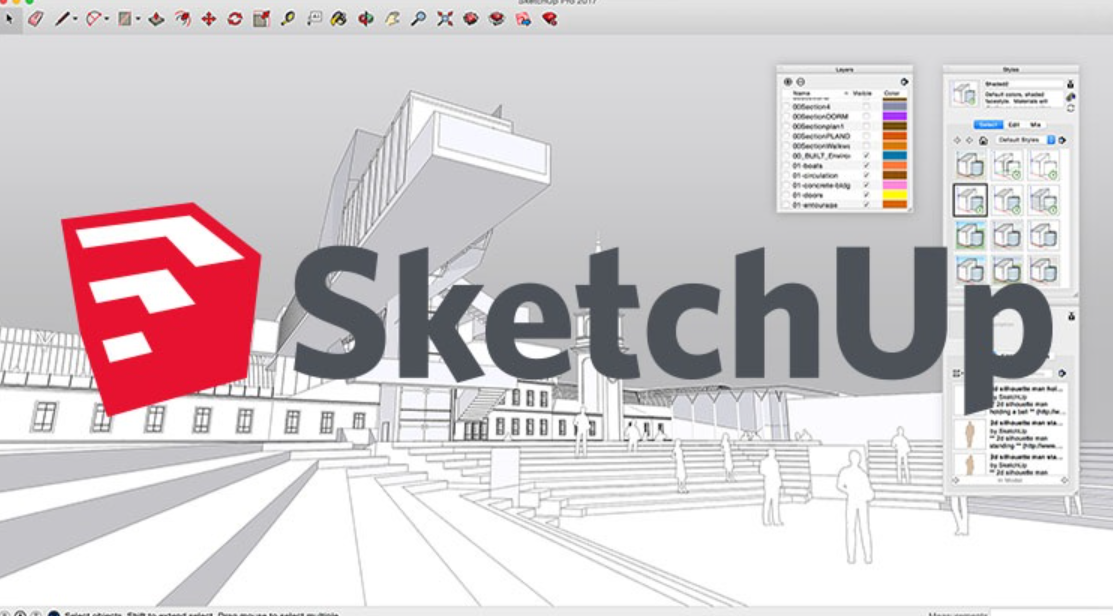Screen dimensions: 1113x616
Task: Select the outlined current style thumbnail
Action: click(x=970, y=200)
